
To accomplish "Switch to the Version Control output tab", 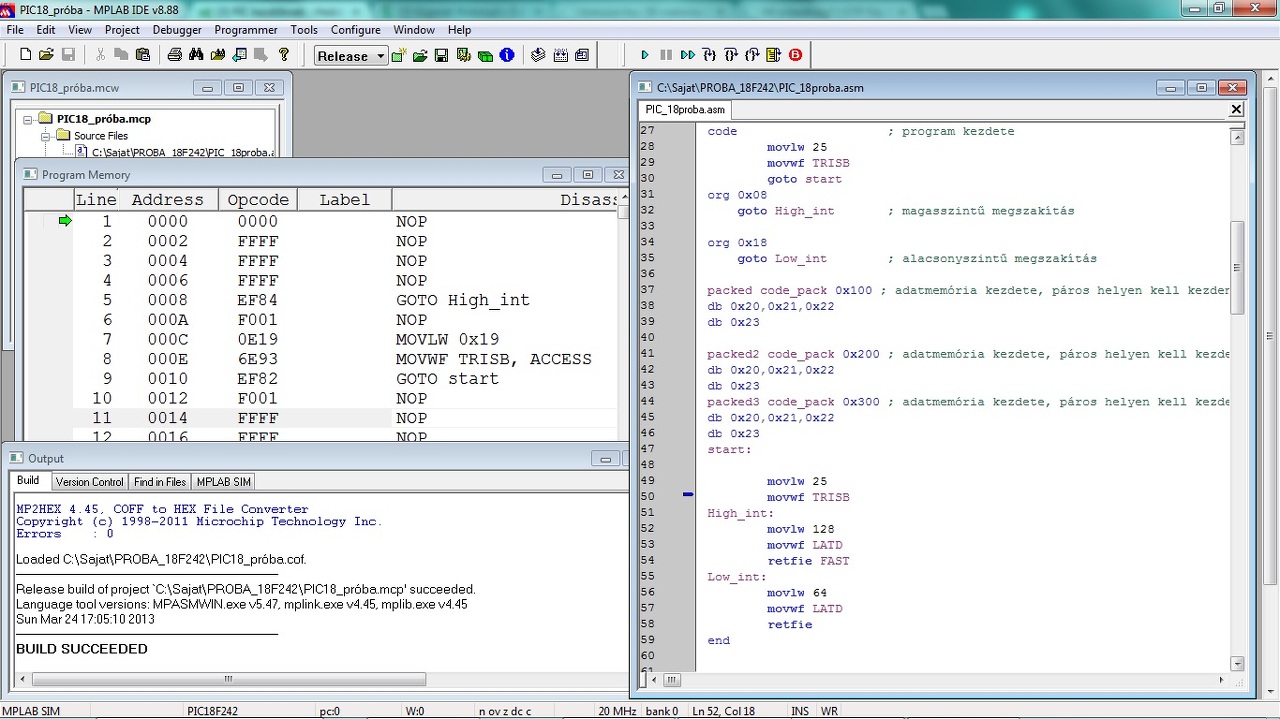I will pyautogui.click(x=90, y=482).
